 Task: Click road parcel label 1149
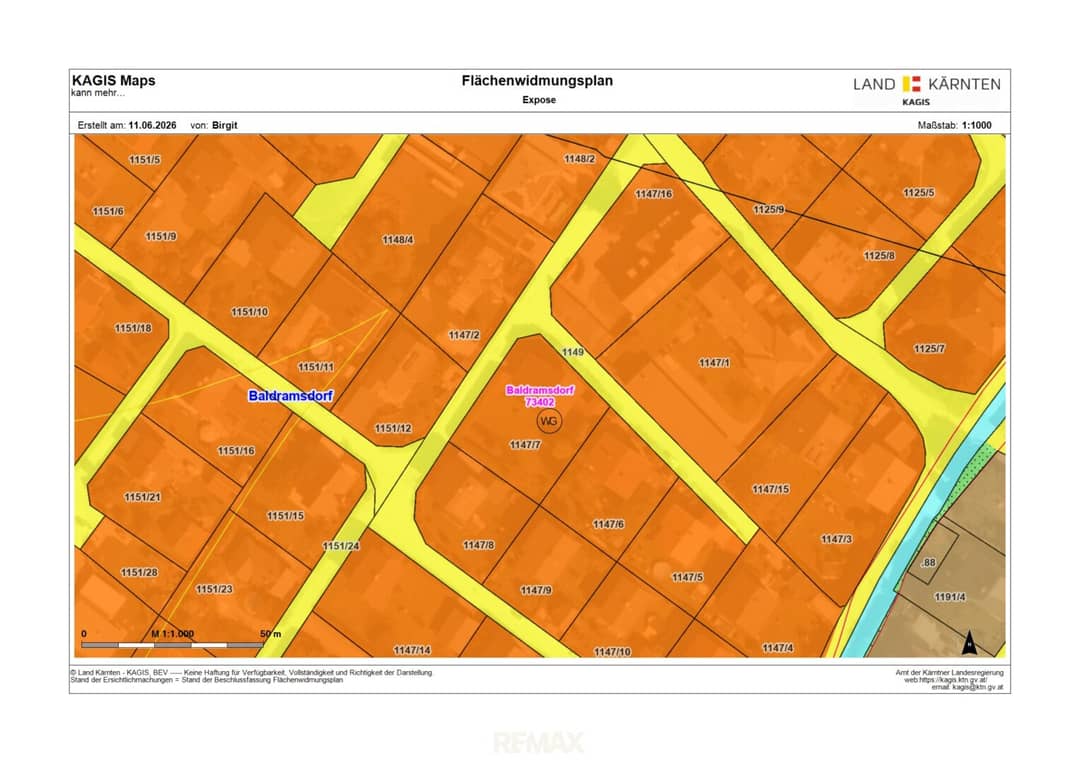(x=573, y=352)
